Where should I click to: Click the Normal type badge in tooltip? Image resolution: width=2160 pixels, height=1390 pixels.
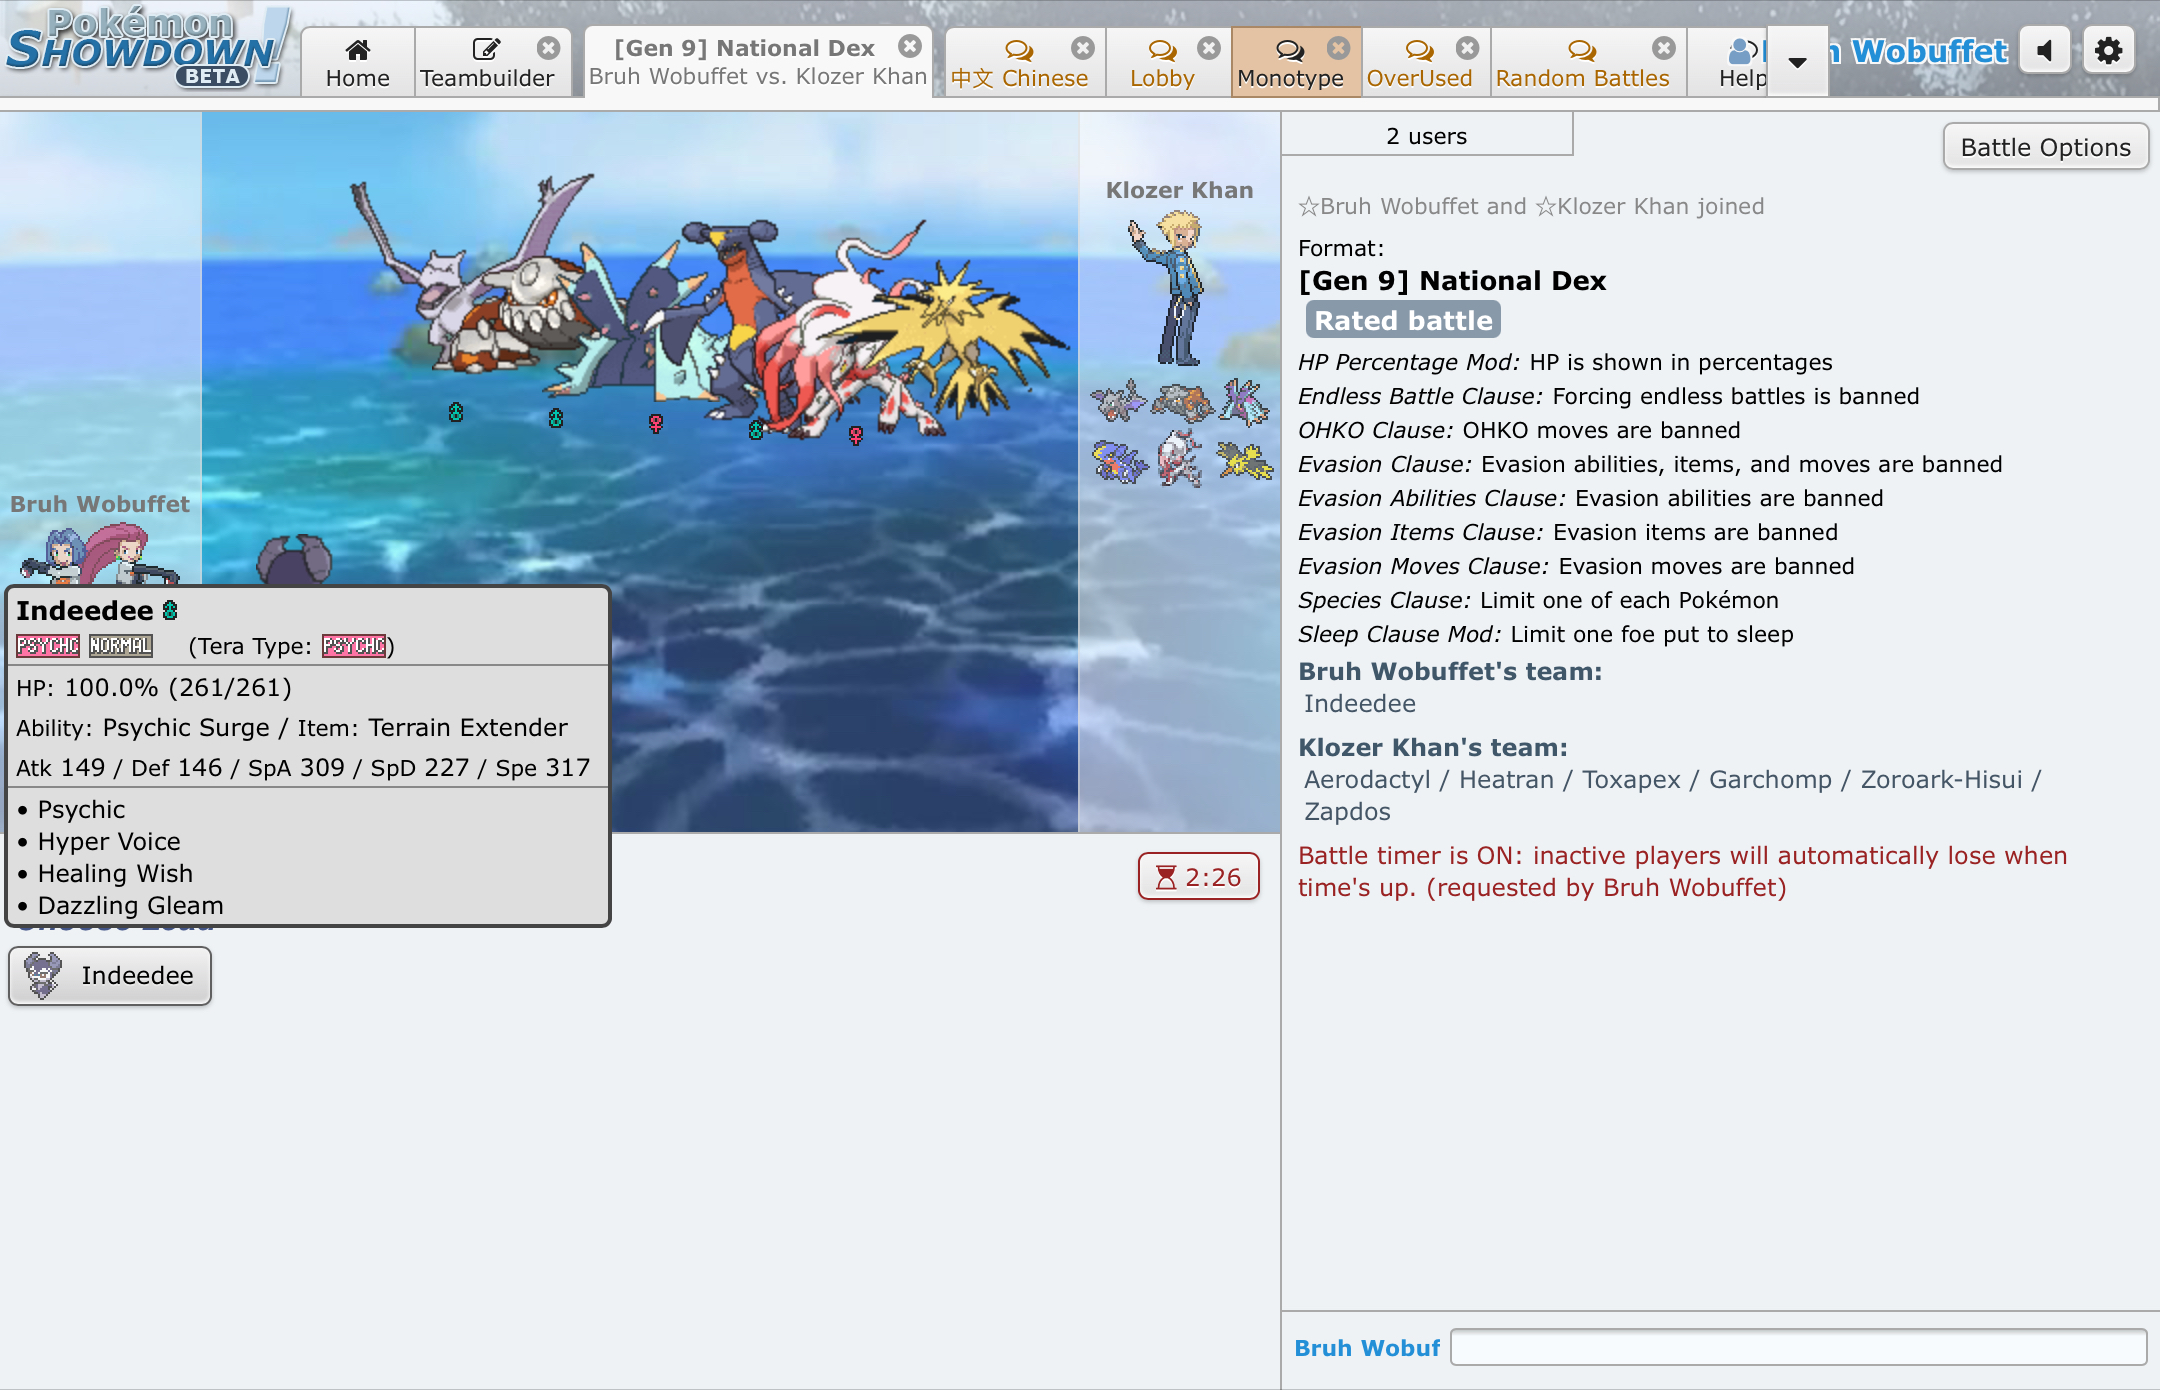coord(121,646)
